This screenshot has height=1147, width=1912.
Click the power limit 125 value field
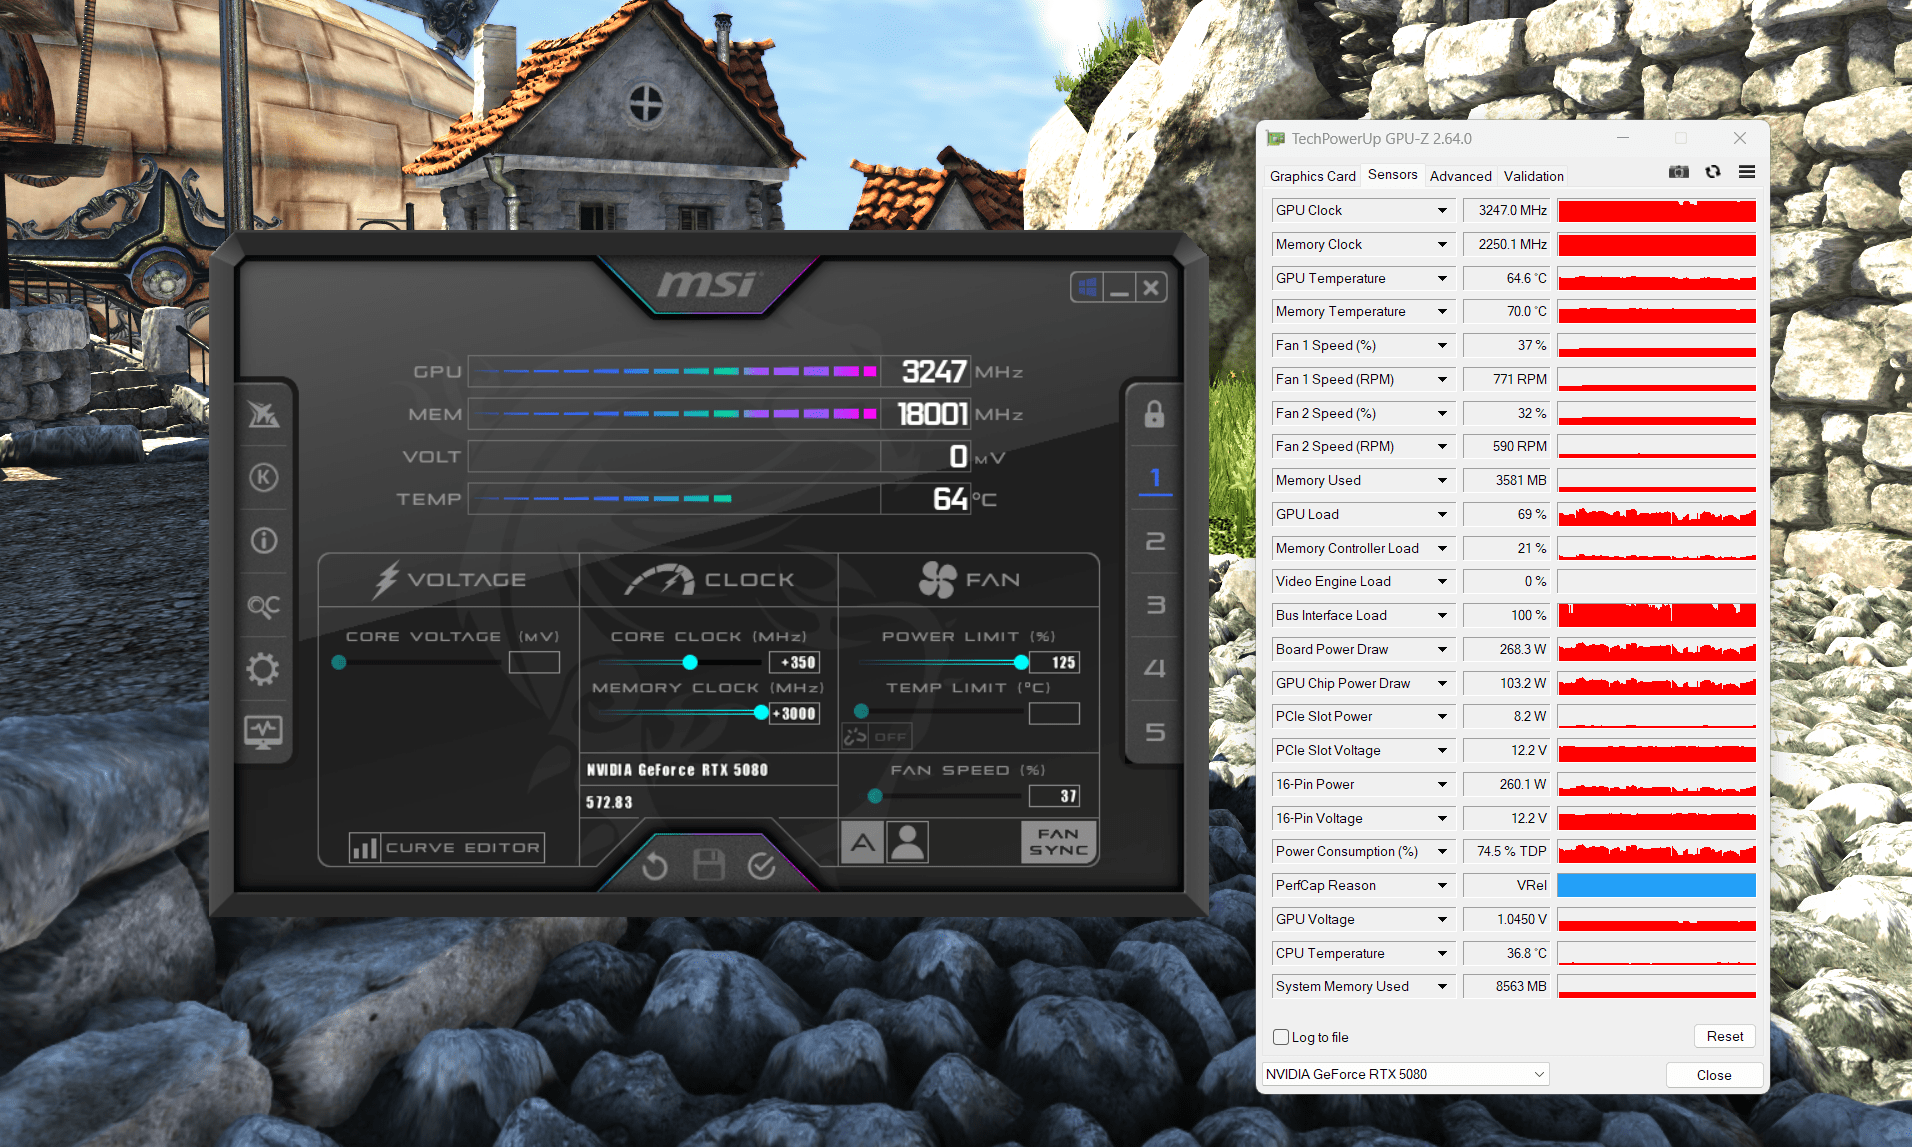coord(1054,662)
